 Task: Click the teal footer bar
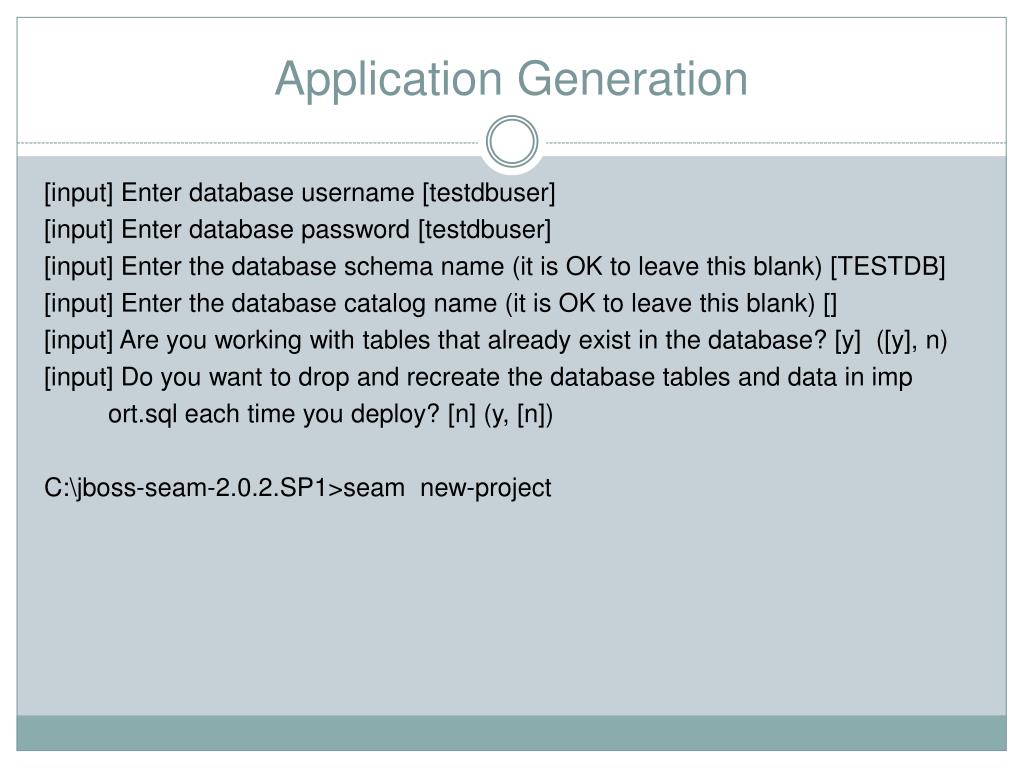tap(511, 733)
